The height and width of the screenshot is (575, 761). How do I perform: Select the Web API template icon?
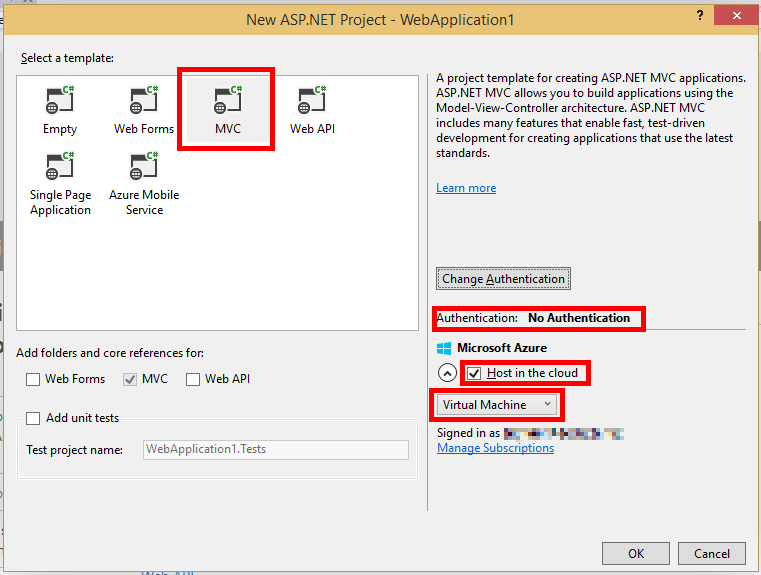tap(312, 100)
